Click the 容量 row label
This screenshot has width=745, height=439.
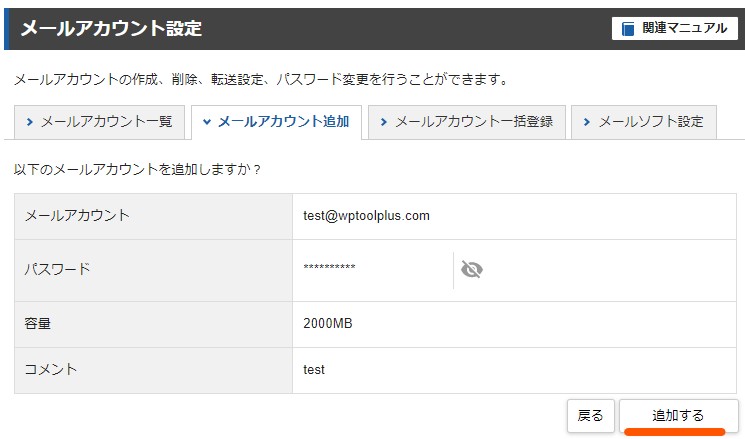click(38, 324)
